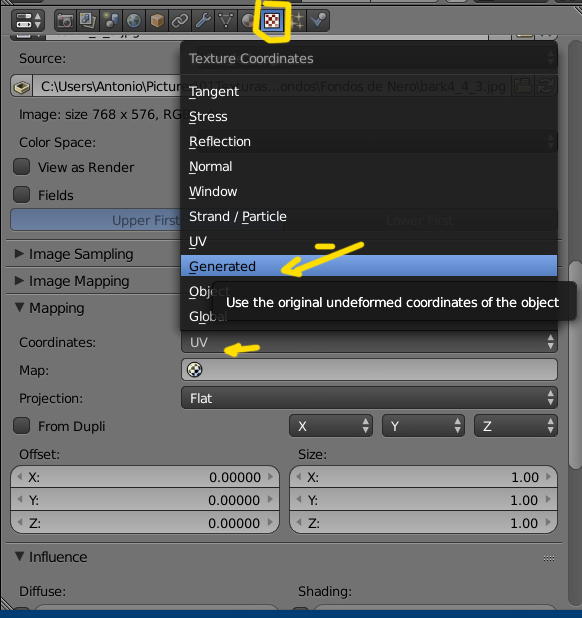
Task: Open the Object Constraints chain tab
Action: coord(180,20)
